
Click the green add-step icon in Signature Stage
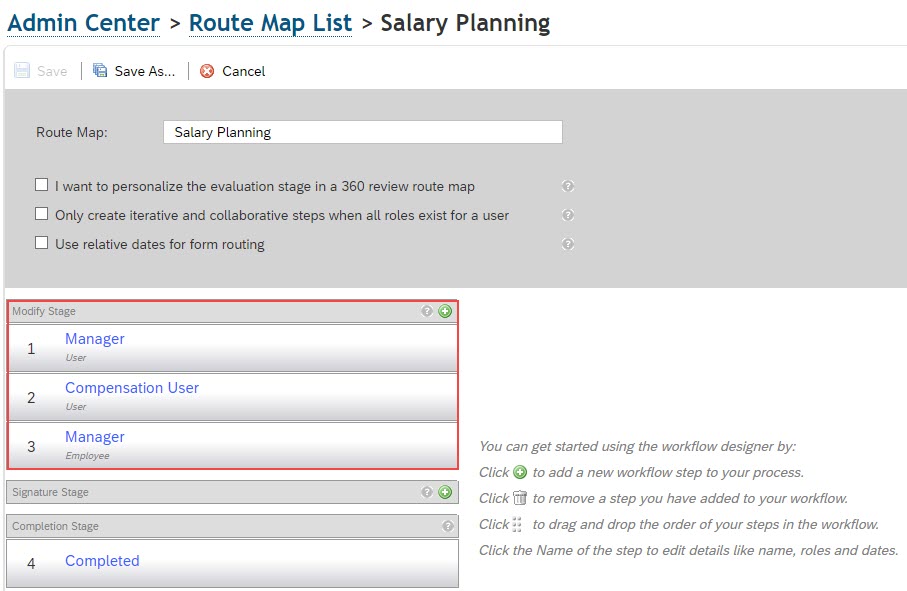coord(445,492)
